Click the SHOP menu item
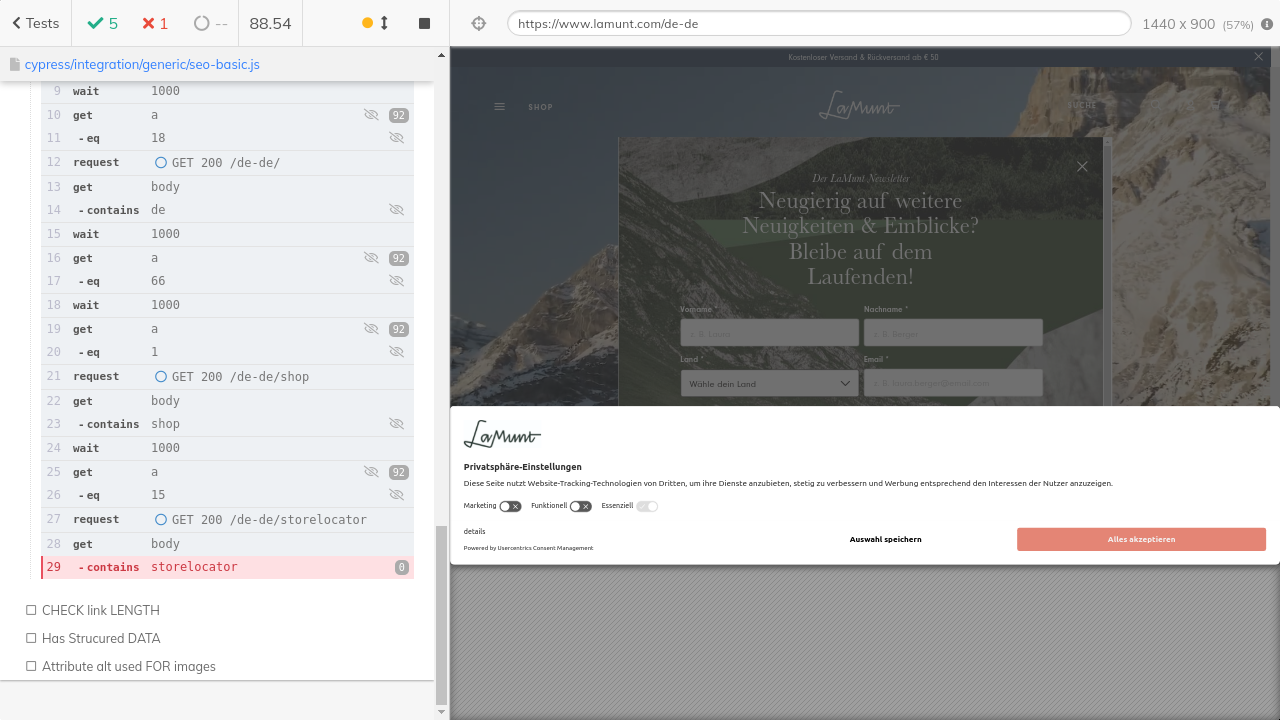Viewport: 1280px width, 720px height. (540, 107)
